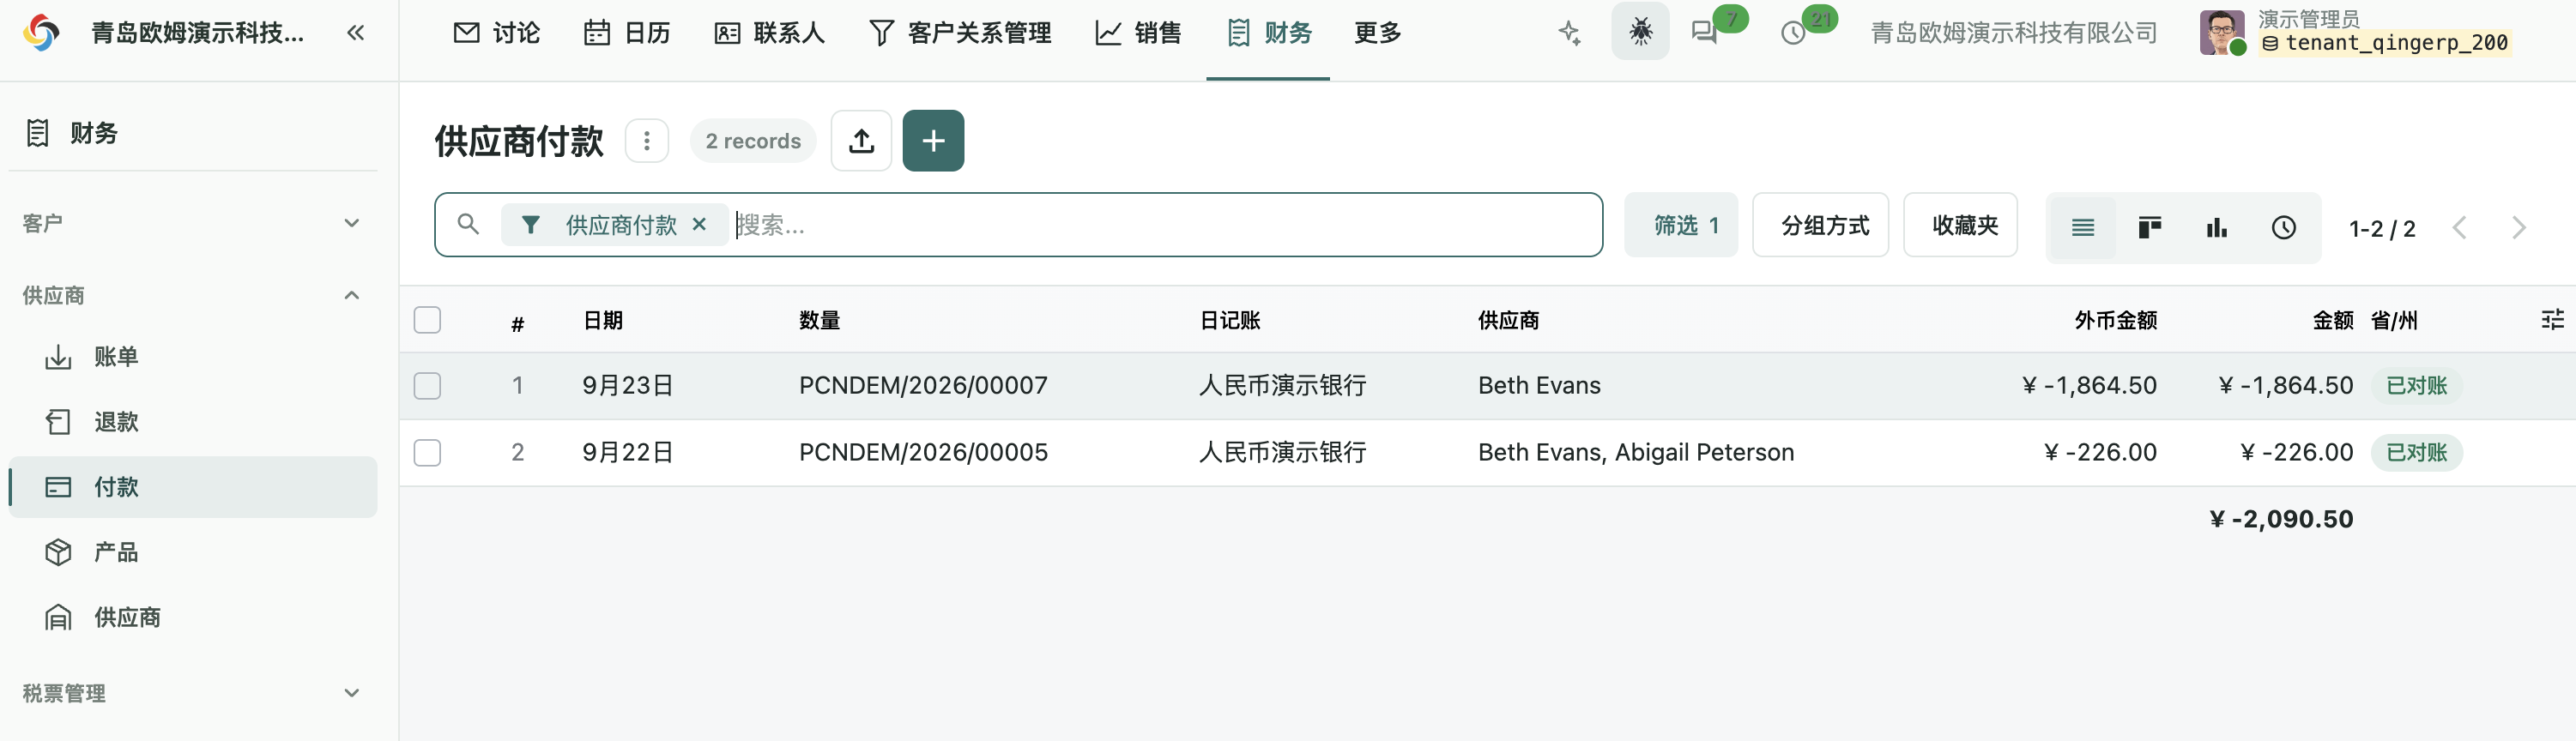Open column settings adjust icon
Screen dimensions: 2576x741
[2552, 320]
